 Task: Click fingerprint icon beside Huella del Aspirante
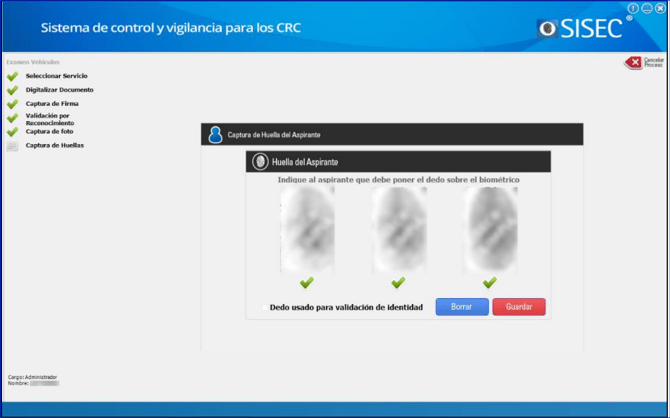point(260,161)
